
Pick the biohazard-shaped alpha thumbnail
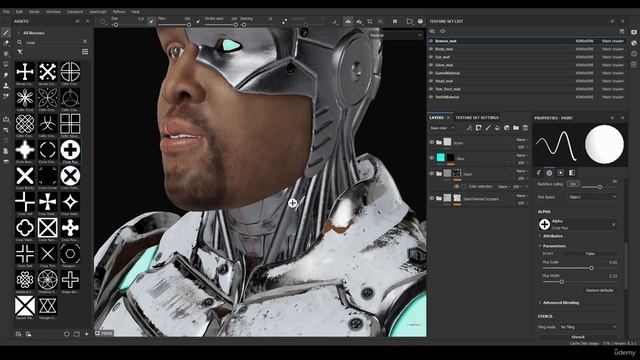coord(47,124)
